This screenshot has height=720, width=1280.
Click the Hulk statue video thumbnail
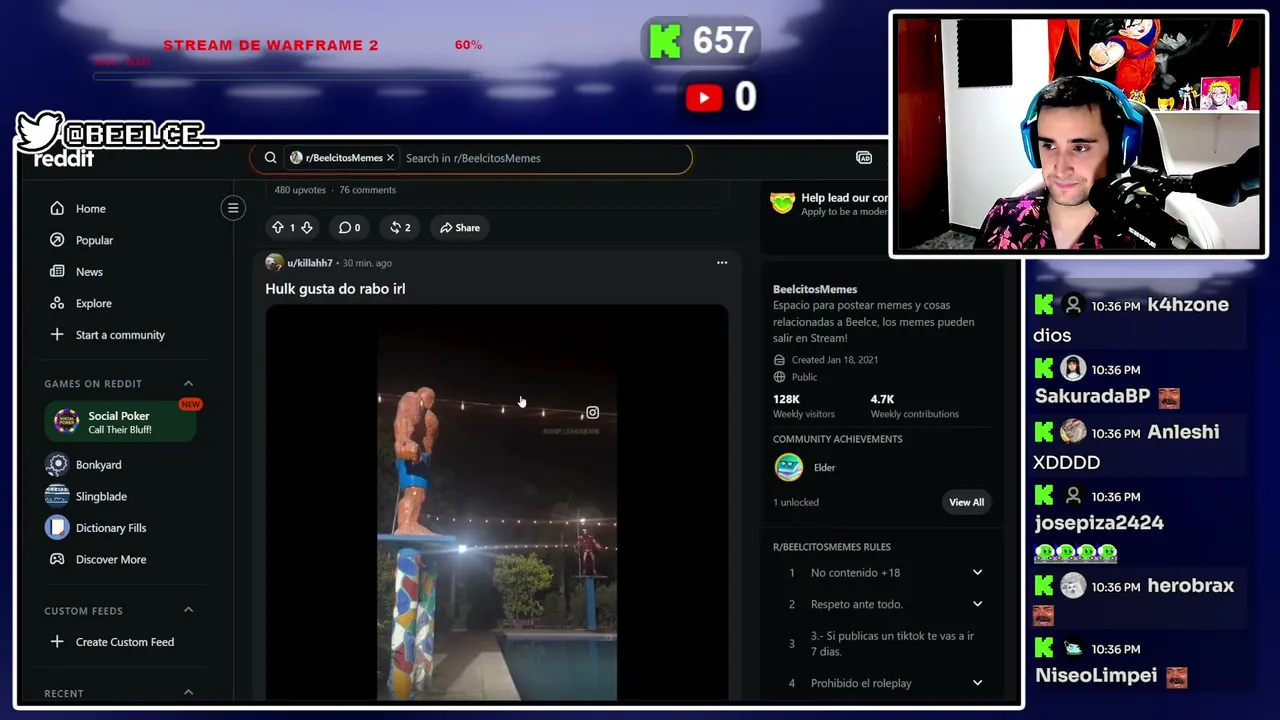pos(497,502)
